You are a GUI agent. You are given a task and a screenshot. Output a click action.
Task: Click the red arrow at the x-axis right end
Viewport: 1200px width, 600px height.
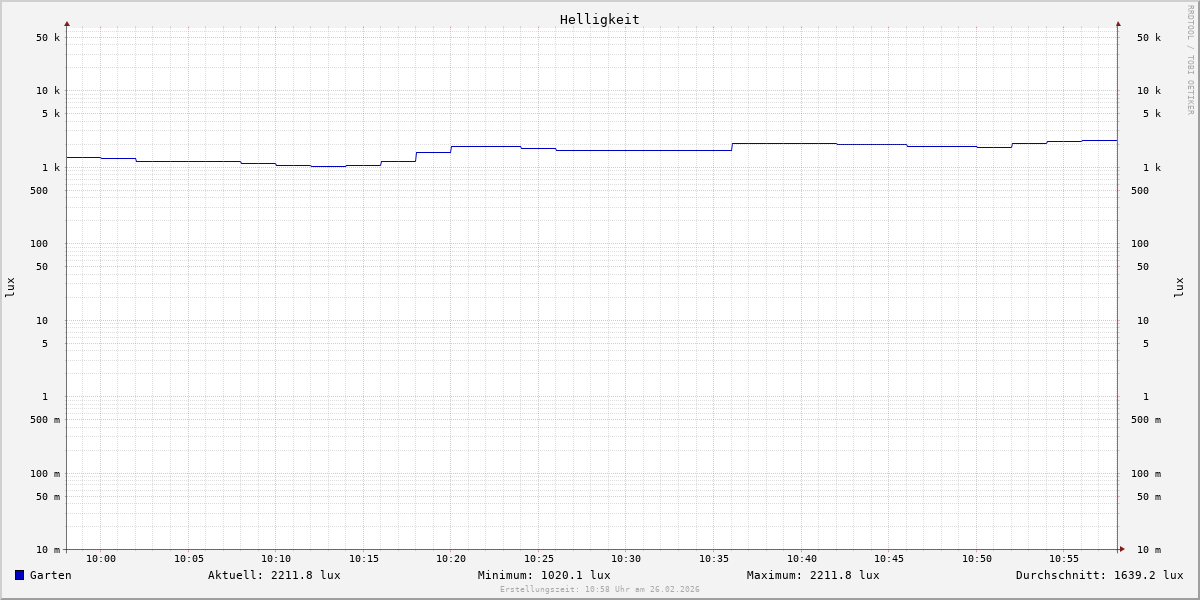1122,549
